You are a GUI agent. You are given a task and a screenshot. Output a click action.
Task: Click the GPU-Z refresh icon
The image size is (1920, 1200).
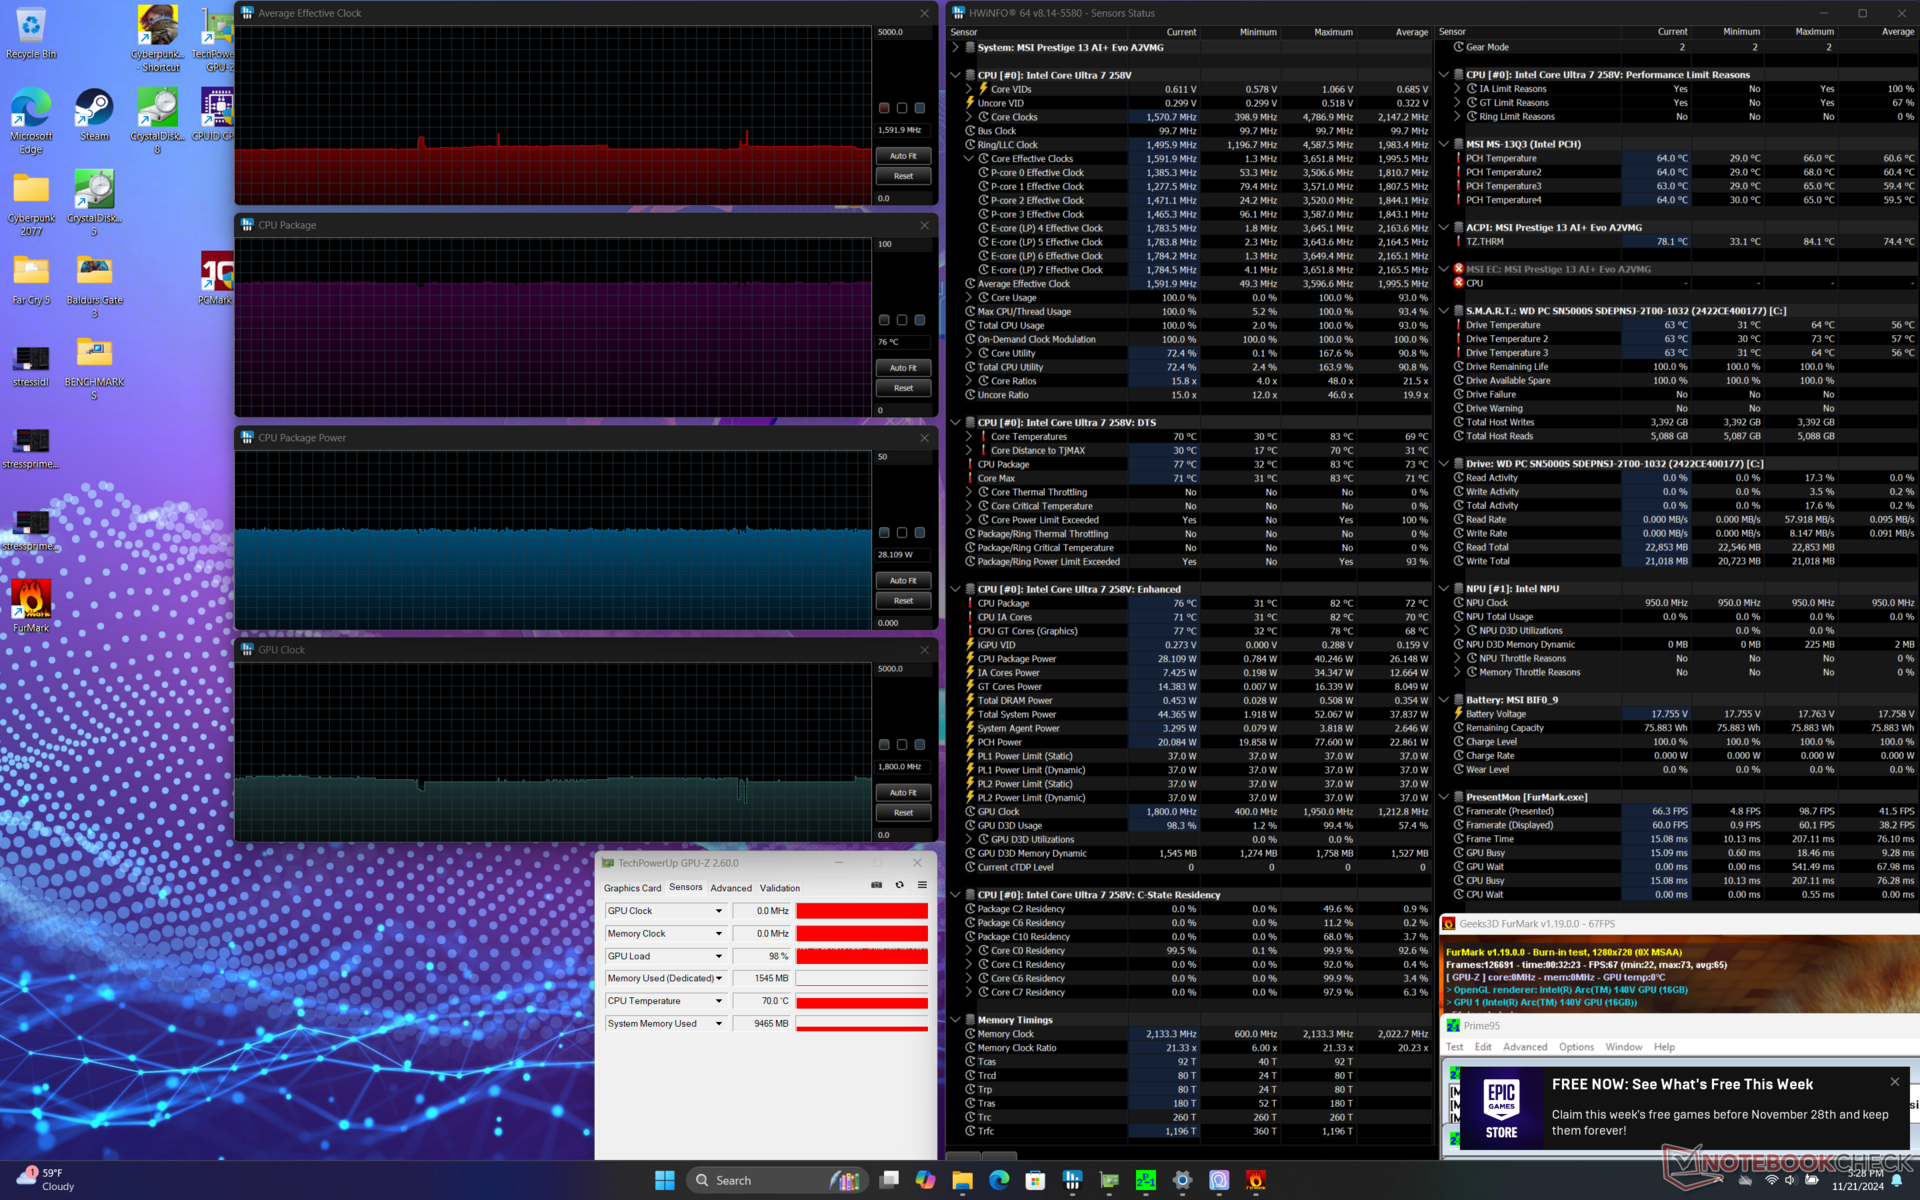[899, 885]
